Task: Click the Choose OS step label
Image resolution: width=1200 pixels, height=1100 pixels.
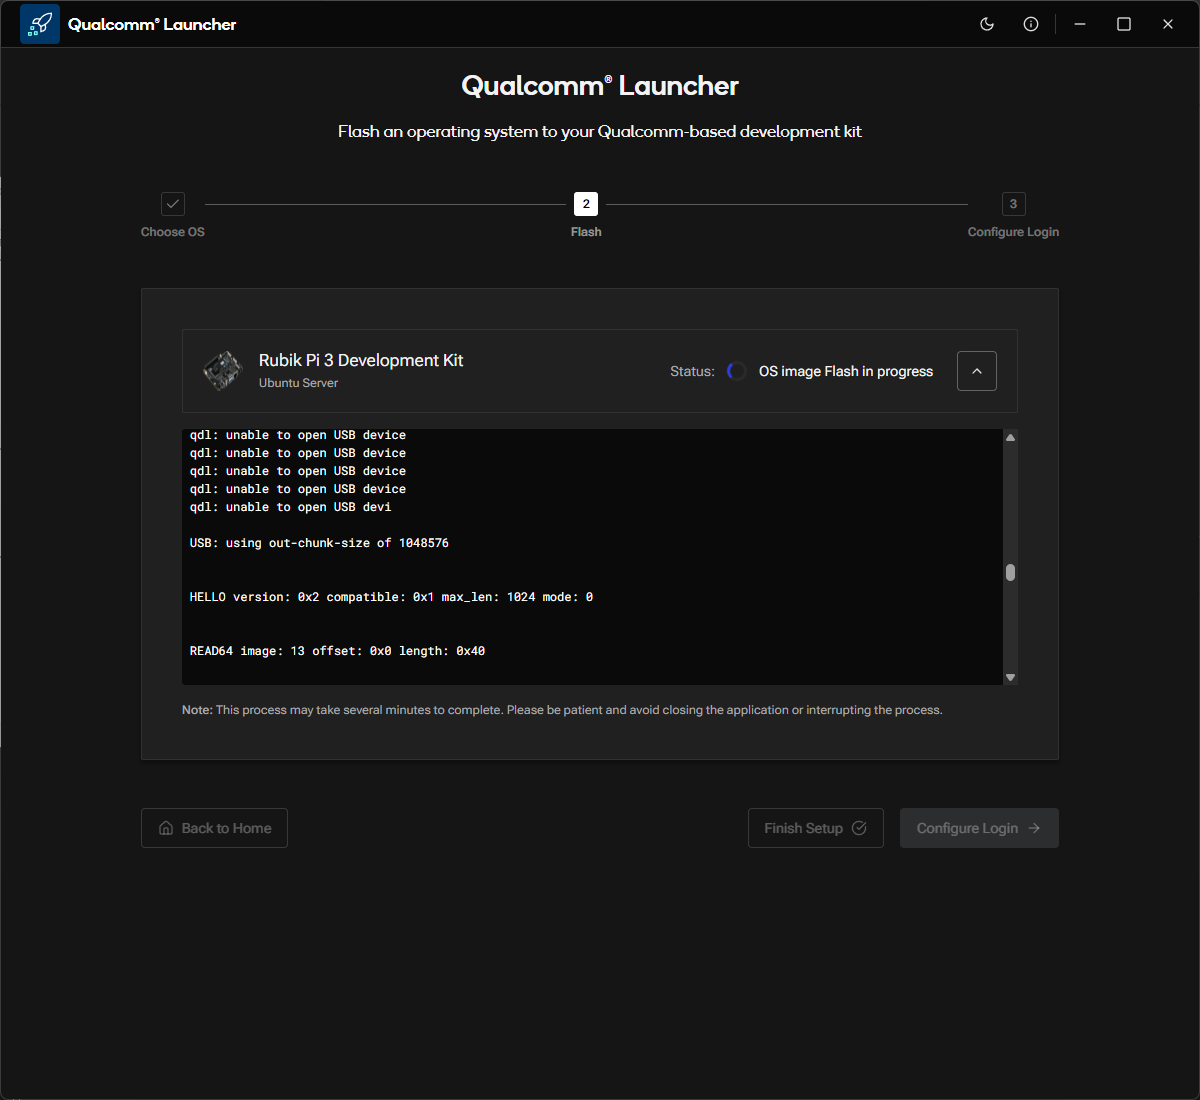Action: [x=173, y=232]
